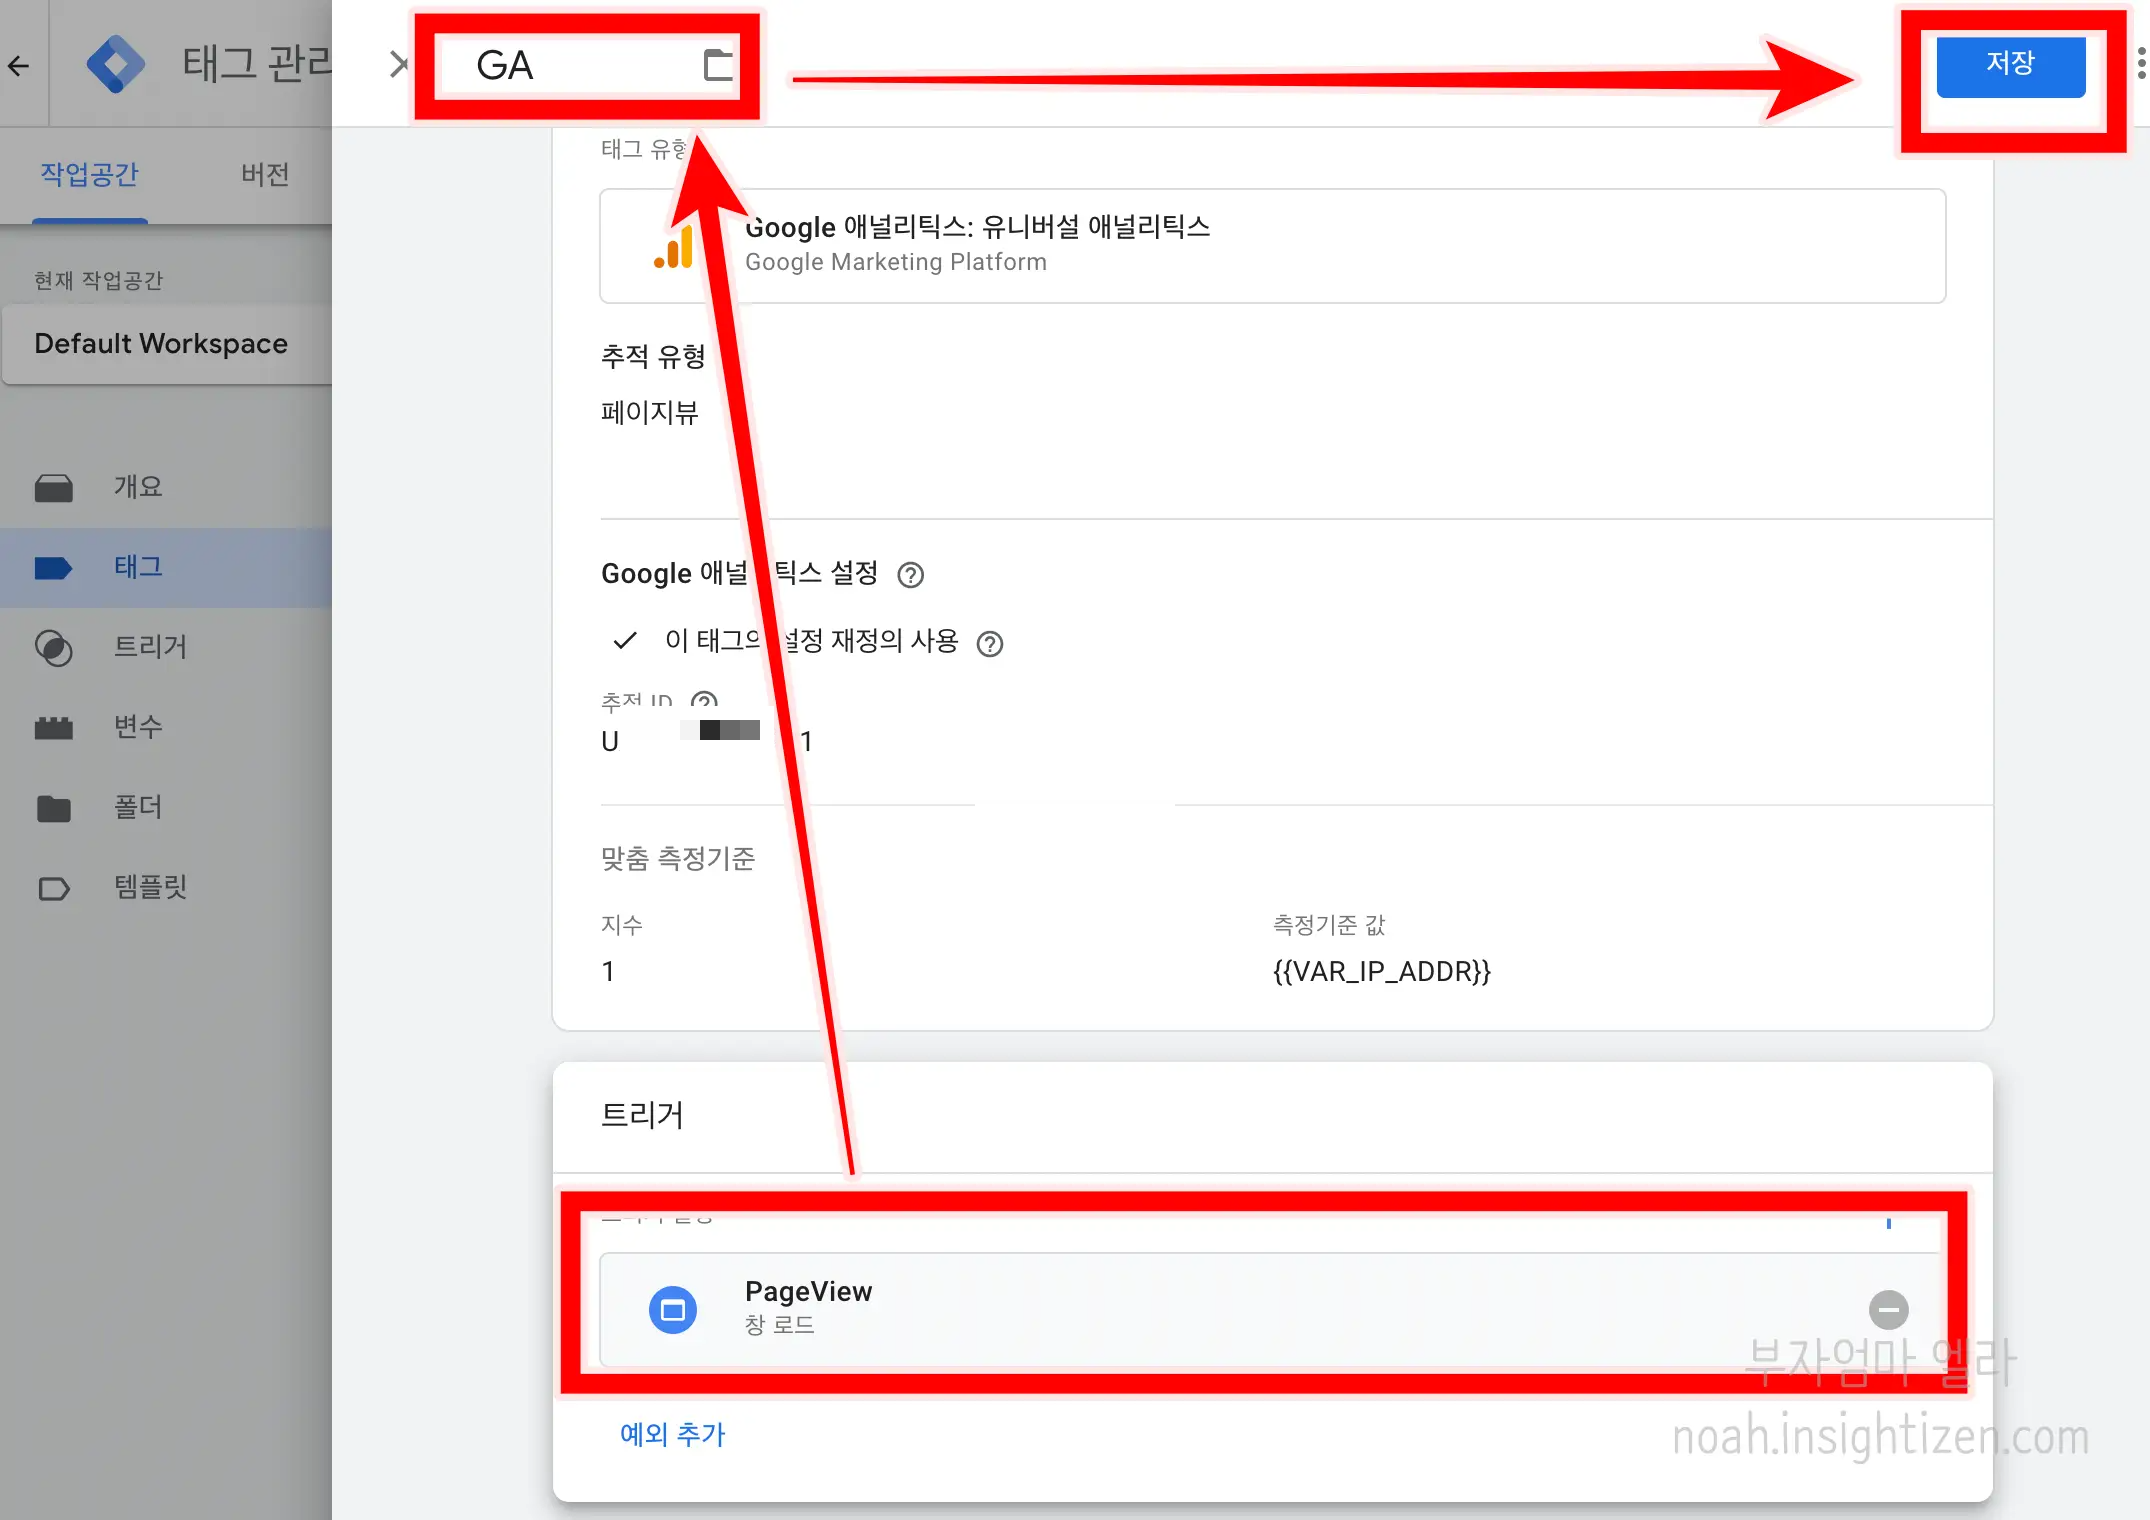This screenshot has height=1520, width=2150.
Task: Click the Tag Manager diamond logo
Action: coord(115,64)
